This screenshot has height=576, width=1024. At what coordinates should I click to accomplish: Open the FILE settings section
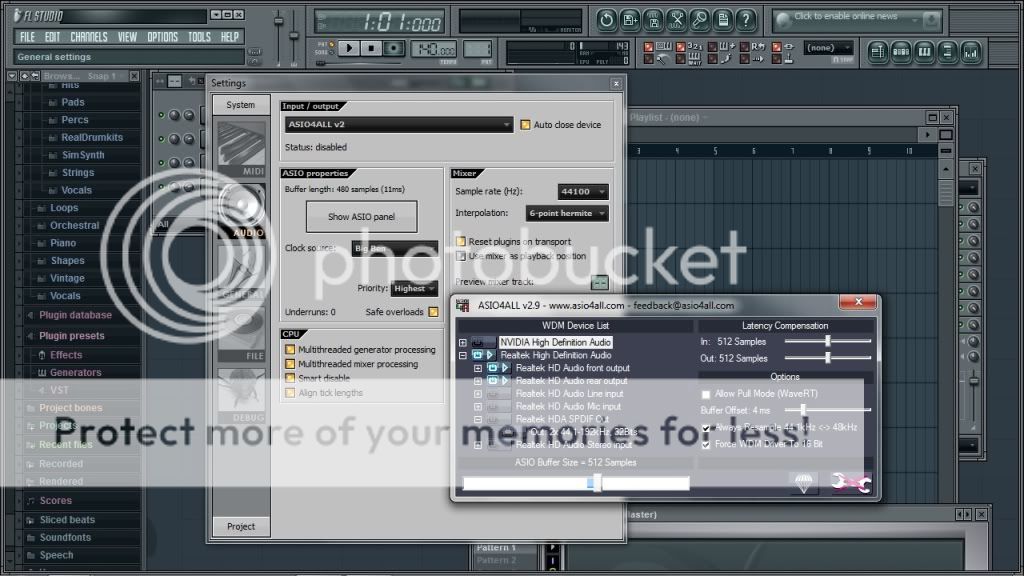click(x=242, y=334)
